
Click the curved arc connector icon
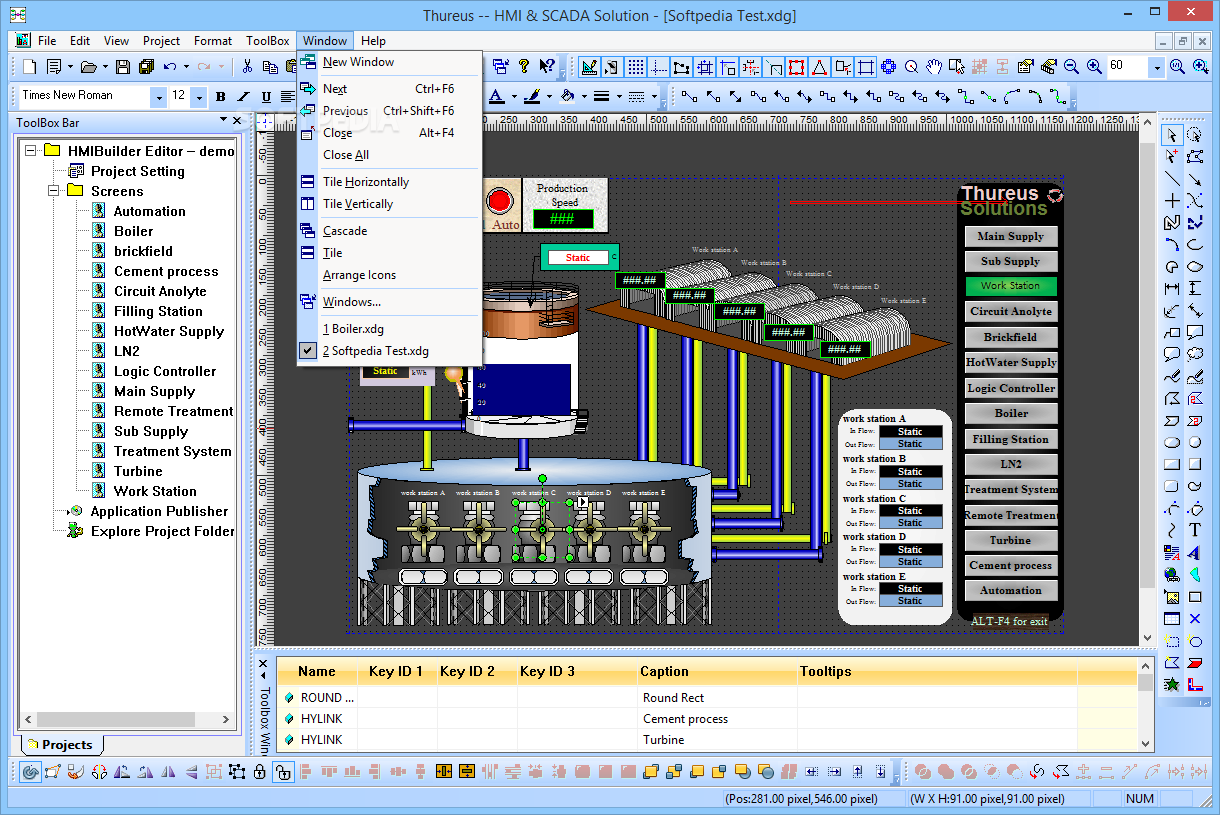click(1012, 97)
